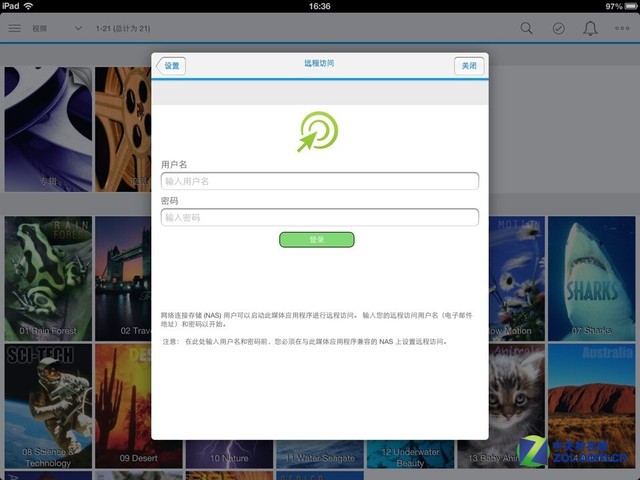The height and width of the screenshot is (480, 640).
Task: Tap the battery indicator in status bar
Action: (625, 6)
